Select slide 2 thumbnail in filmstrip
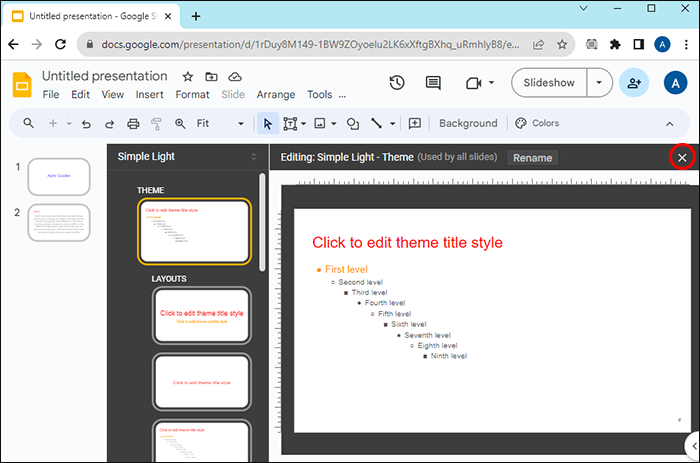Screen dimensions: 700x463 [x=59, y=222]
